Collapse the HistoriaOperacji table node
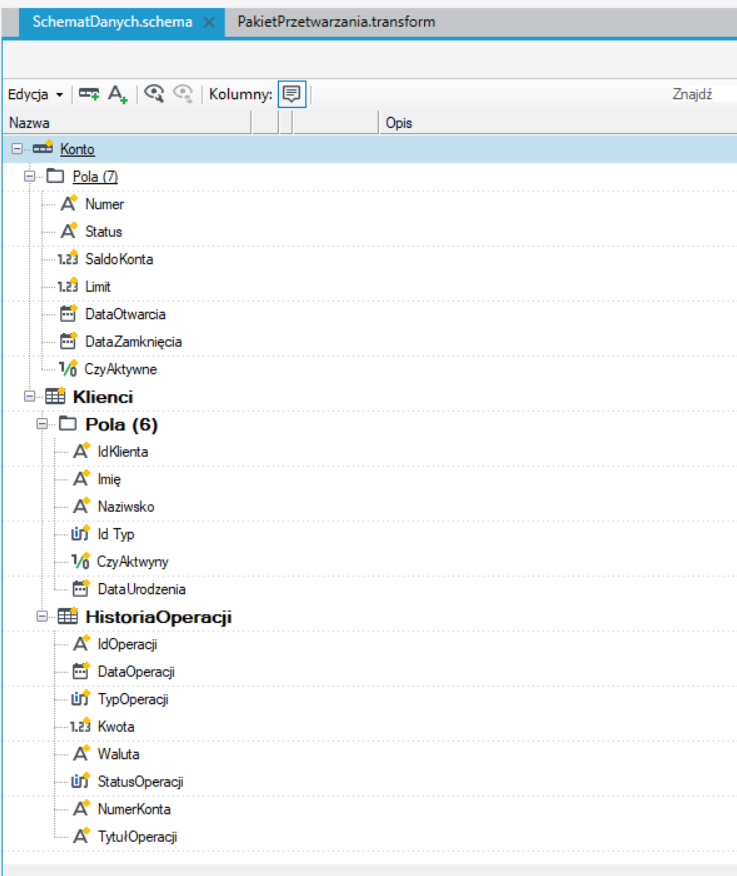737x876 pixels. coord(42,616)
